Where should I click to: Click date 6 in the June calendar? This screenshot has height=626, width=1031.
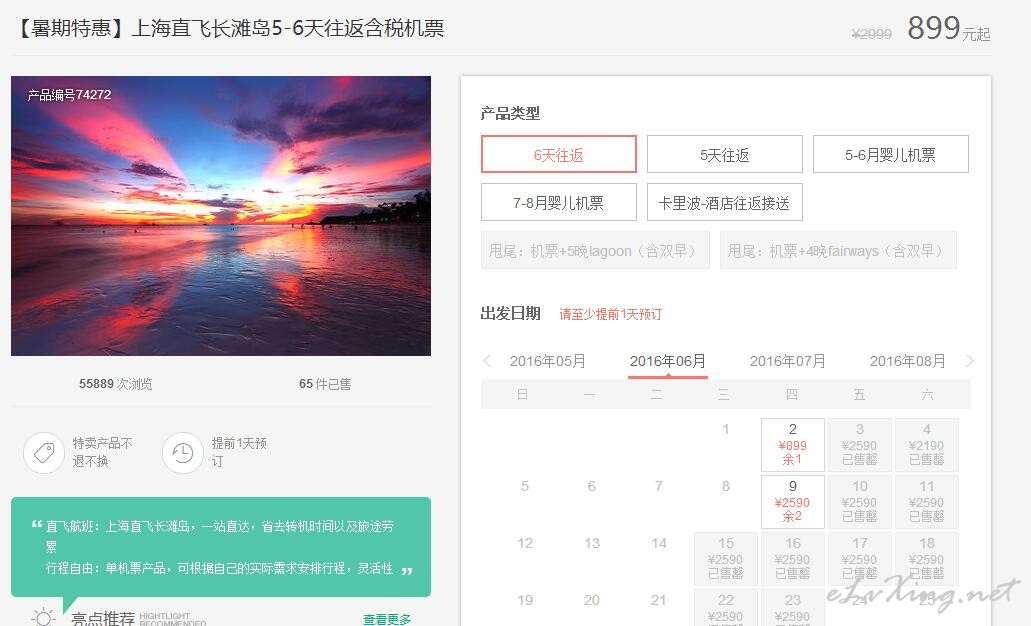coord(592,487)
